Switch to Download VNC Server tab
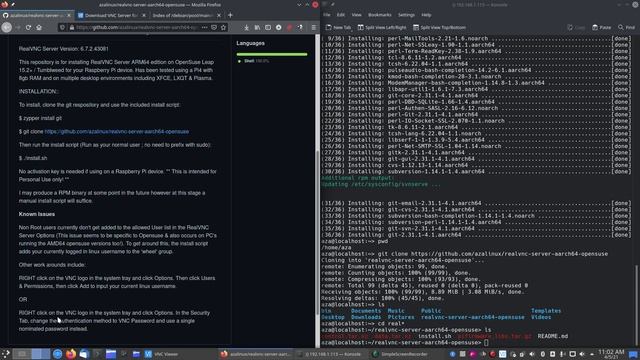Image resolution: width=640 pixels, height=360 pixels. click(x=111, y=16)
